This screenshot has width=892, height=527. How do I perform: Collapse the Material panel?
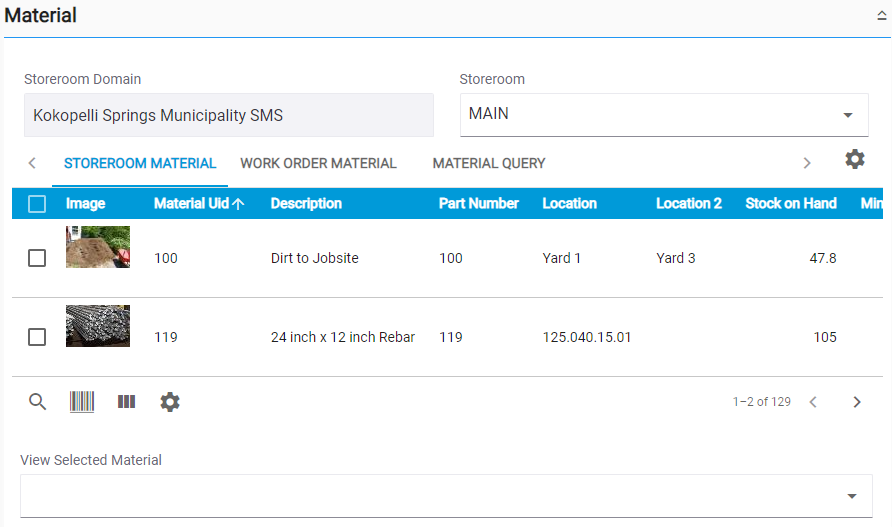tap(882, 17)
